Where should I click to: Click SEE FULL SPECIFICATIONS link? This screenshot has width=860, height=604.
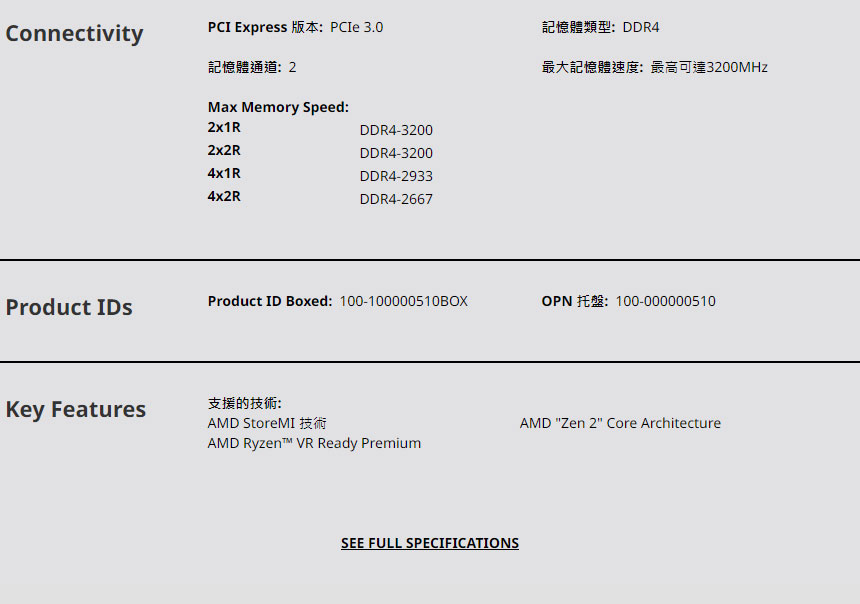pyautogui.click(x=429, y=543)
